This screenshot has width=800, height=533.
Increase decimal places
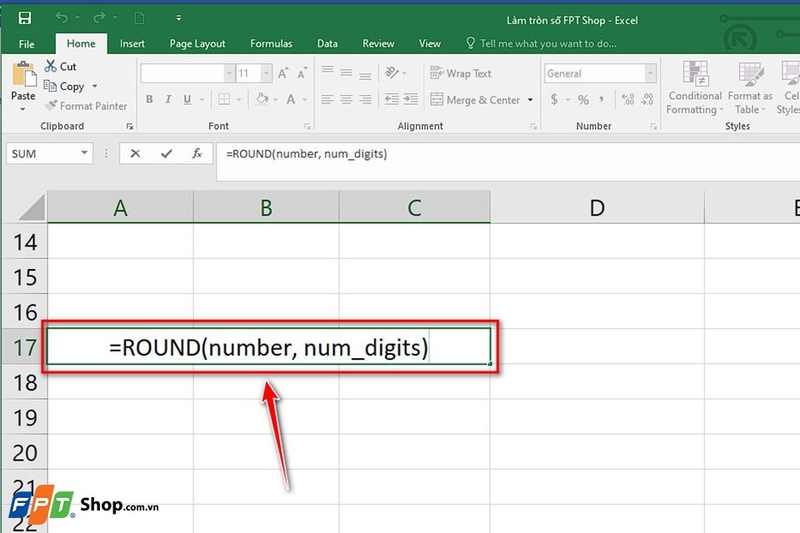click(628, 99)
